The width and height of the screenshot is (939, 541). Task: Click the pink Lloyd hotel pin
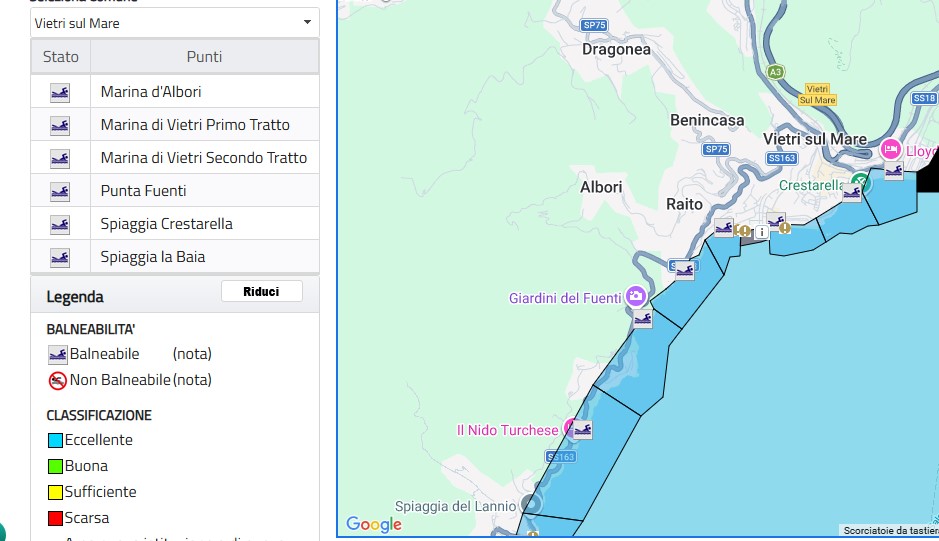click(890, 149)
